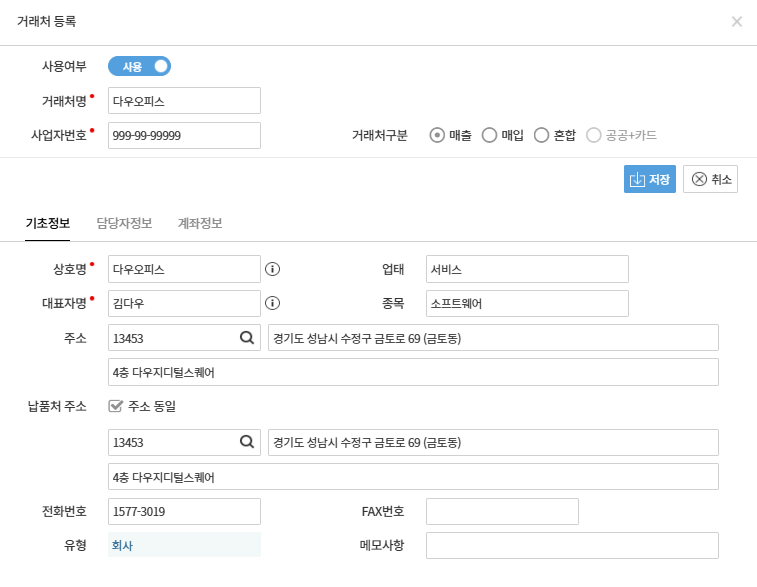757x587 pixels.
Task: Close the 거래처 등록 dialog with X
Action: coord(737,21)
